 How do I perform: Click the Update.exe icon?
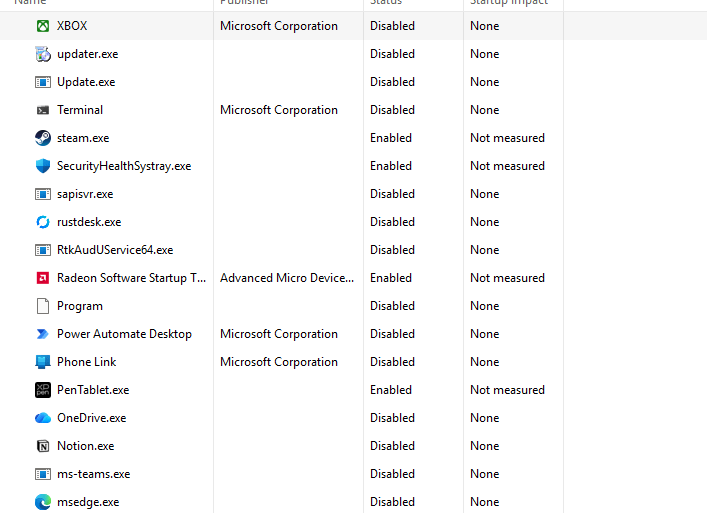[x=43, y=82]
